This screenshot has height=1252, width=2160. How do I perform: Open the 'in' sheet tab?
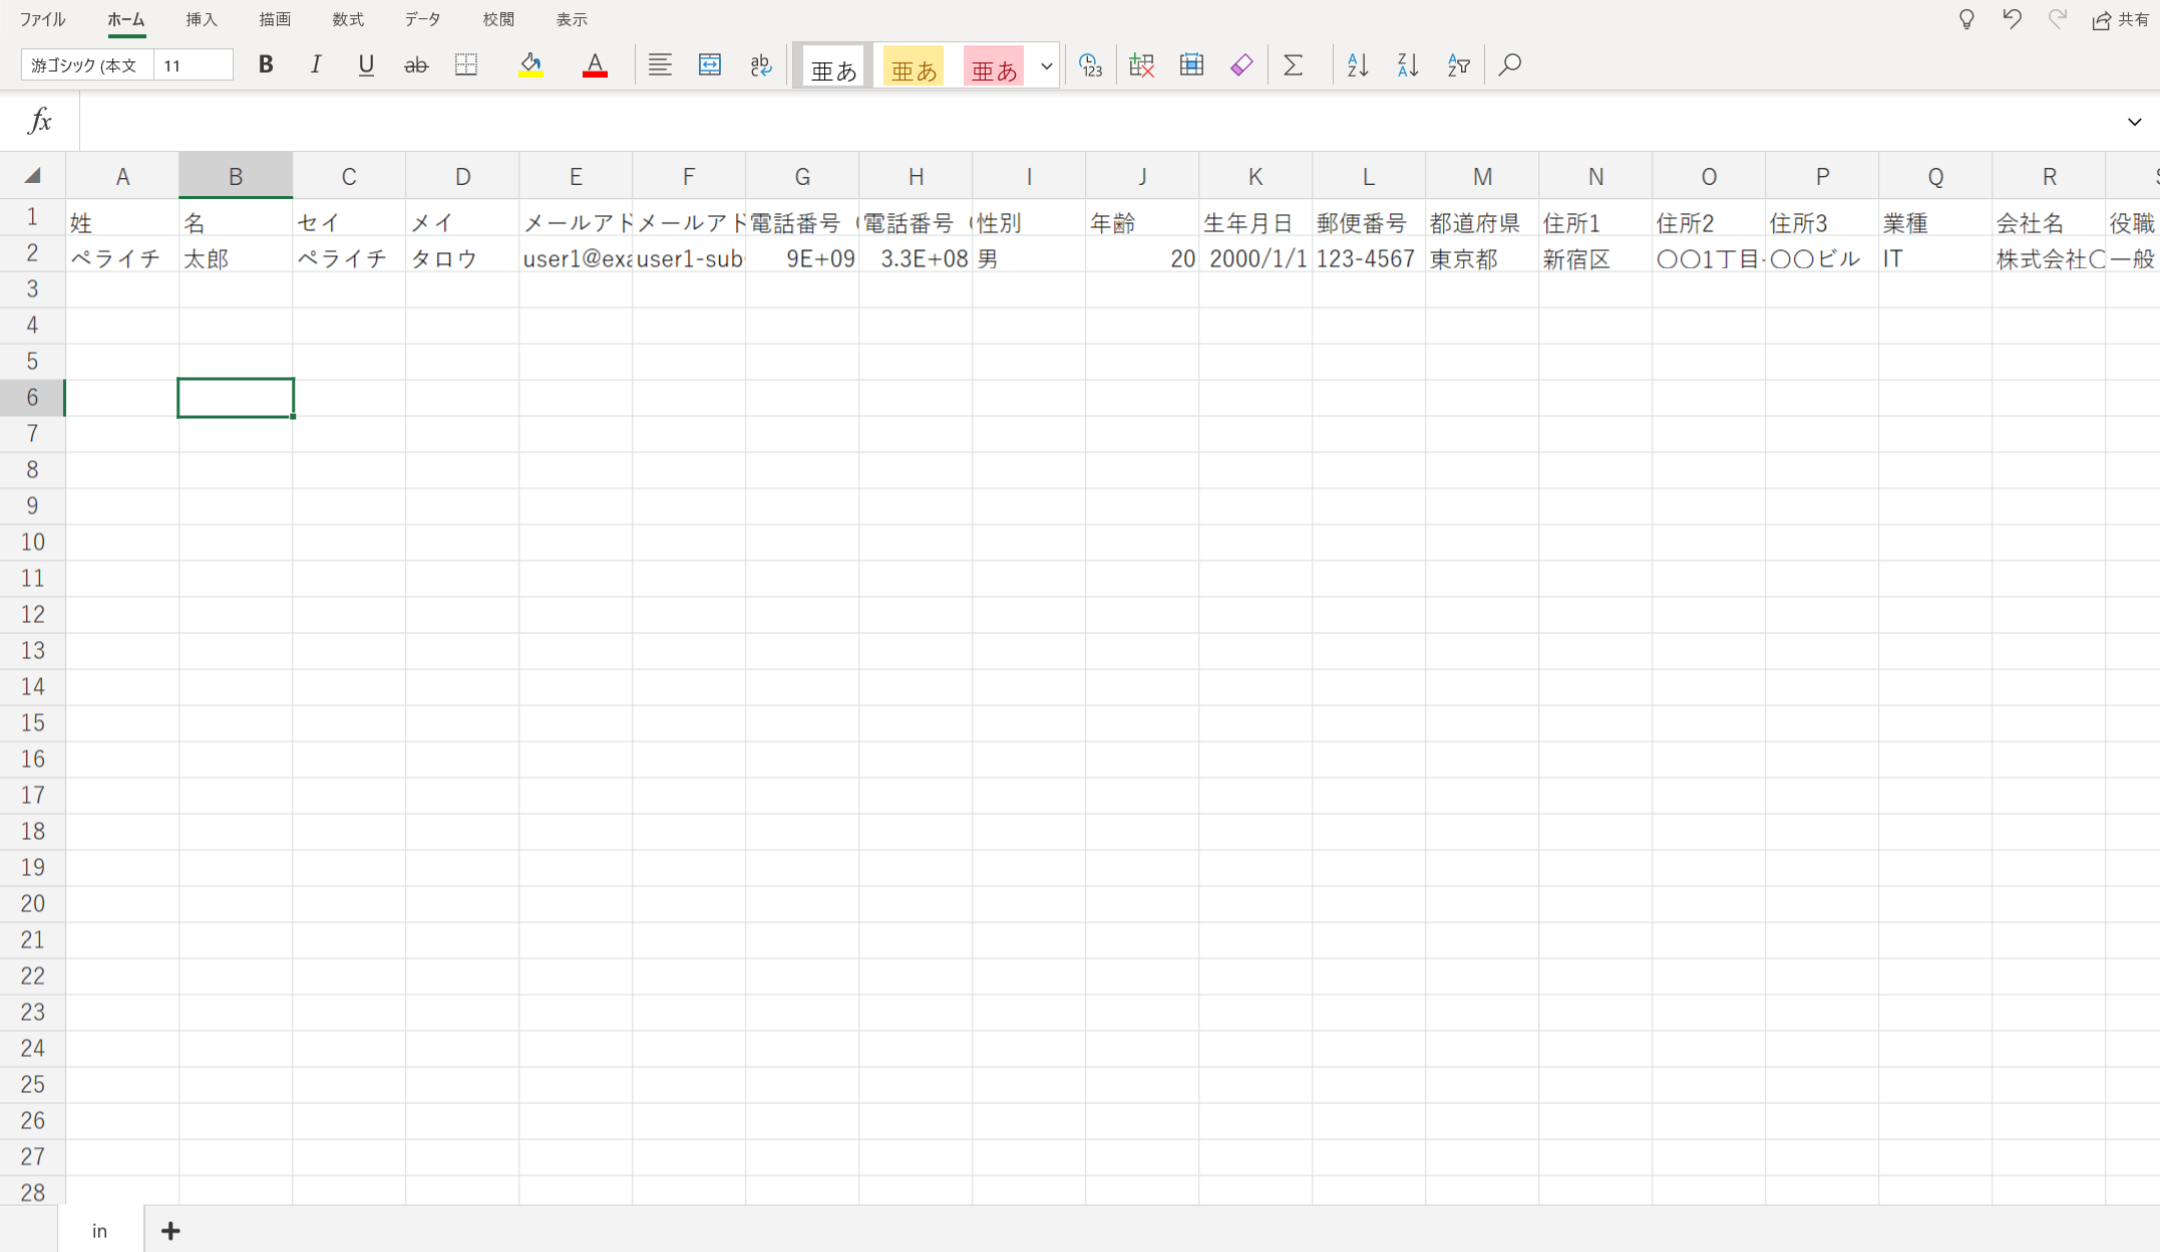99,1230
